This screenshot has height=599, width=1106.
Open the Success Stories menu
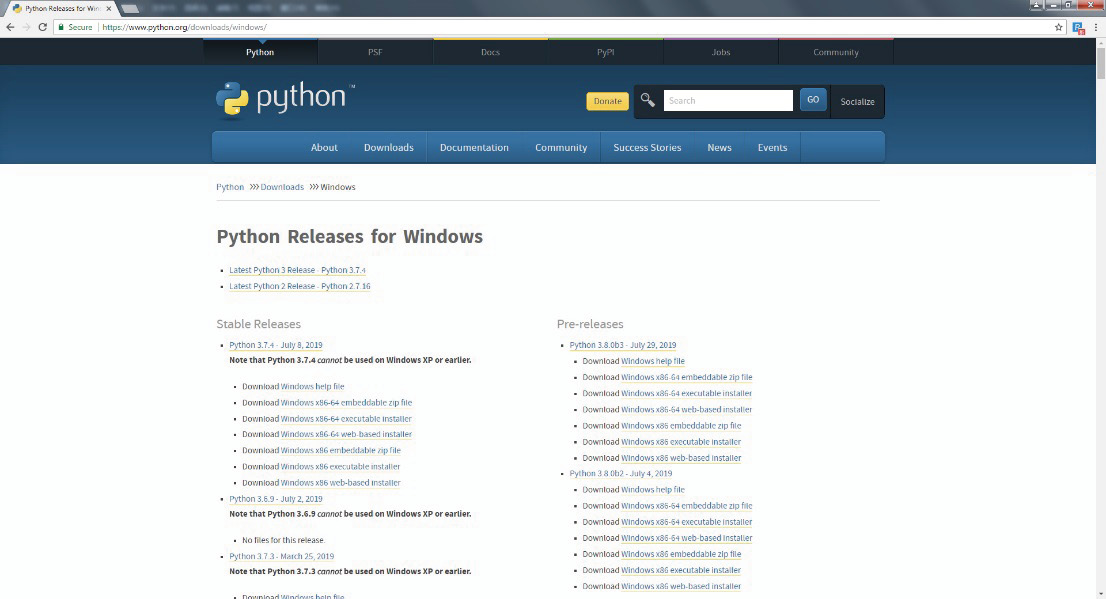pyautogui.click(x=647, y=147)
